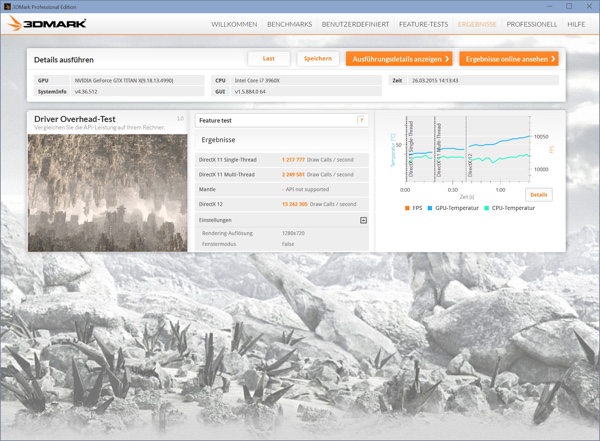Image resolution: width=600 pixels, height=441 pixels.
Task: Open the WILLKOMMEN tab
Action: tap(234, 24)
